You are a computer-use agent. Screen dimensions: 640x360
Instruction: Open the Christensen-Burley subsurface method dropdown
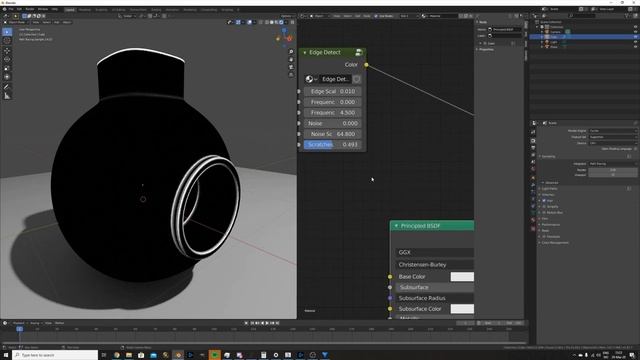(x=435, y=264)
